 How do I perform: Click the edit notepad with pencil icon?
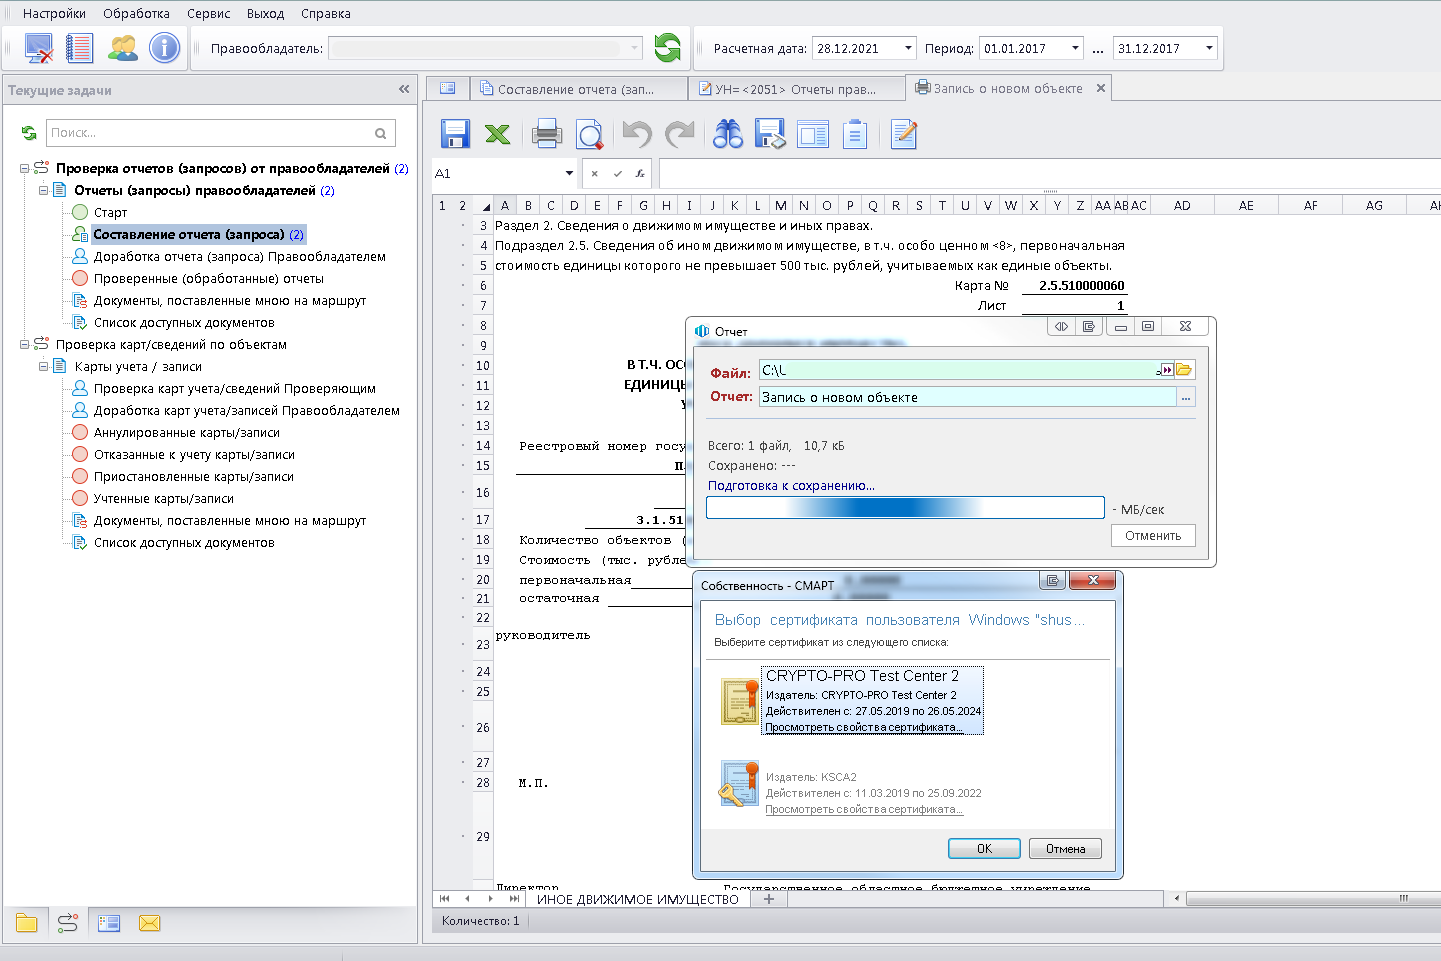[904, 134]
